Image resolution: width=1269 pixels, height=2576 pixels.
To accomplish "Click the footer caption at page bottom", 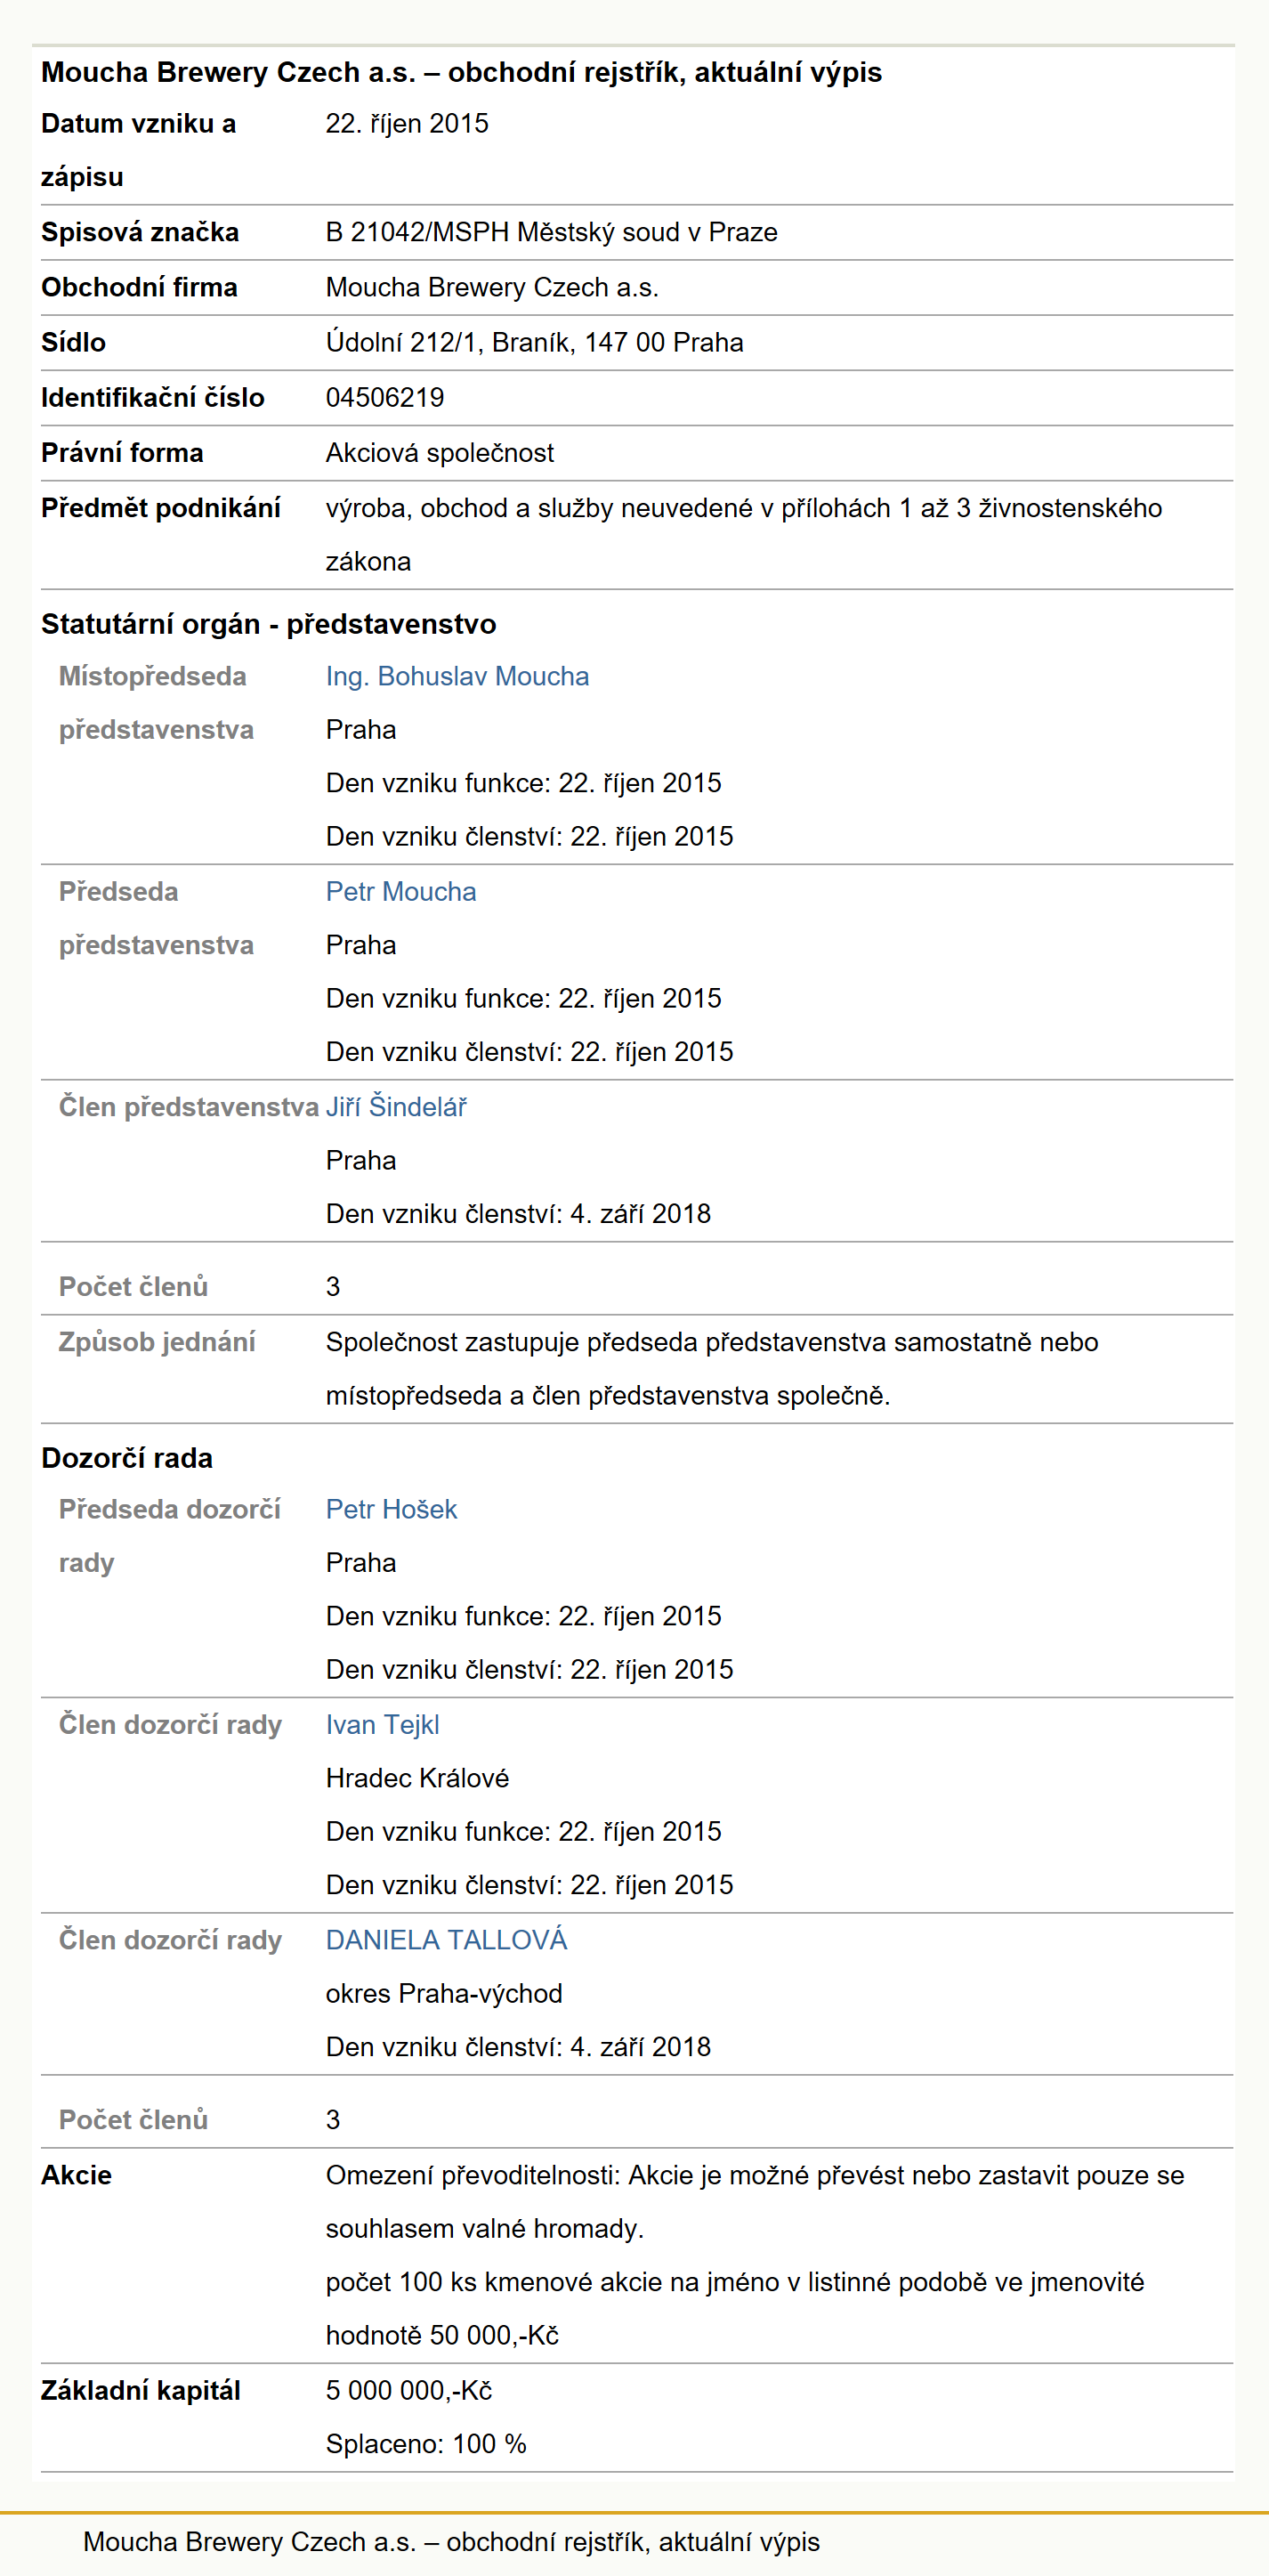I will (451, 2542).
